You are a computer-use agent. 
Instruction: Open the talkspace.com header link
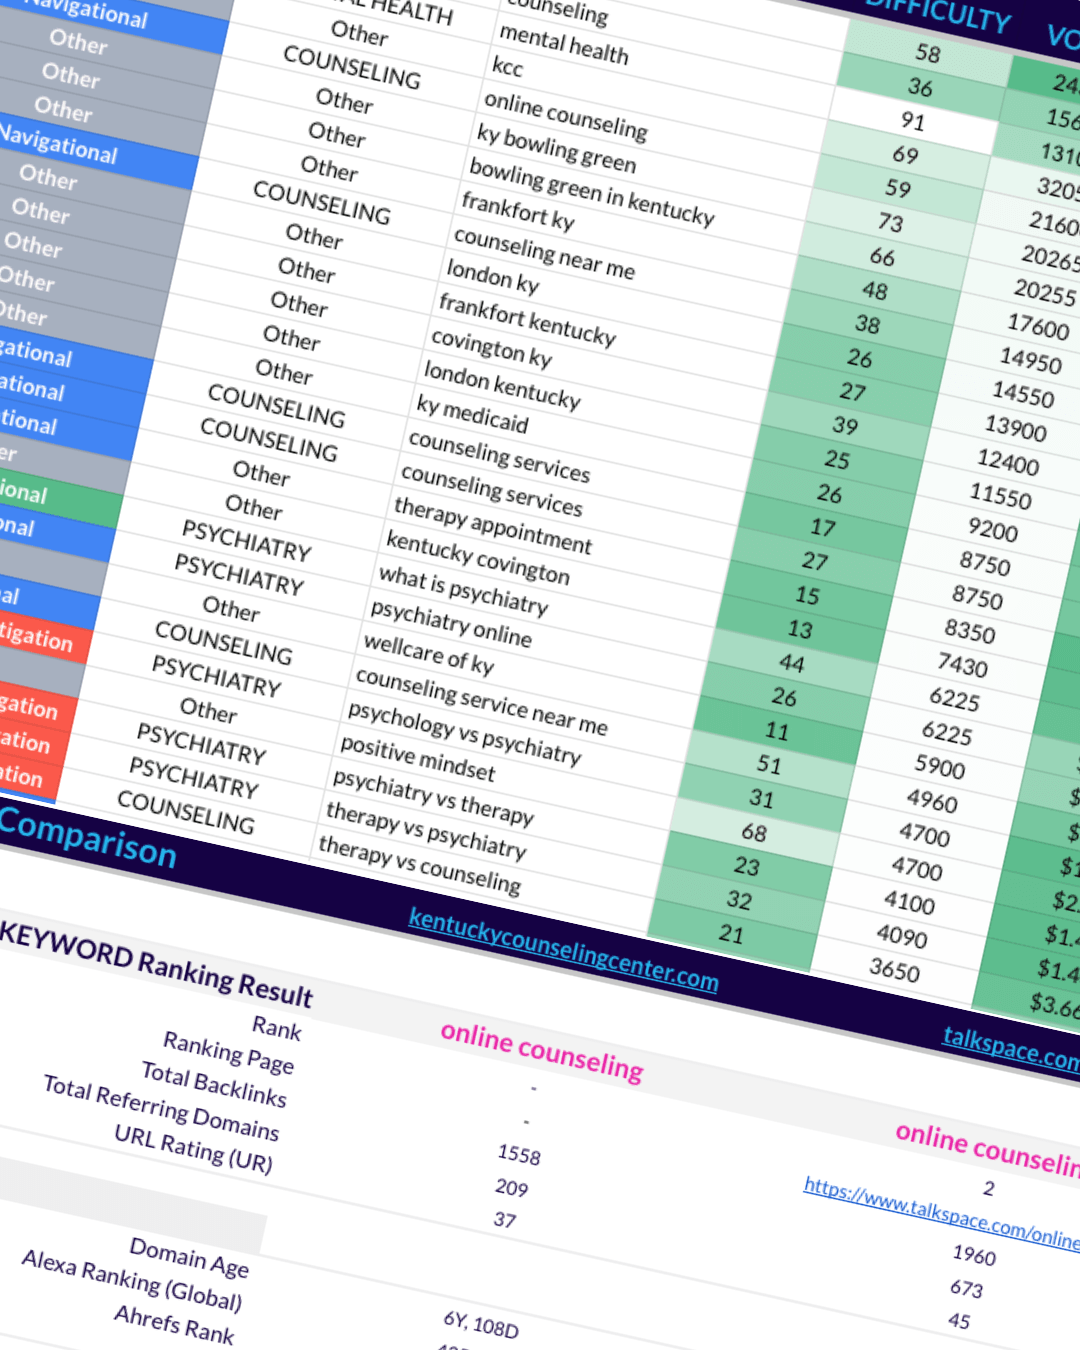point(1010,1047)
